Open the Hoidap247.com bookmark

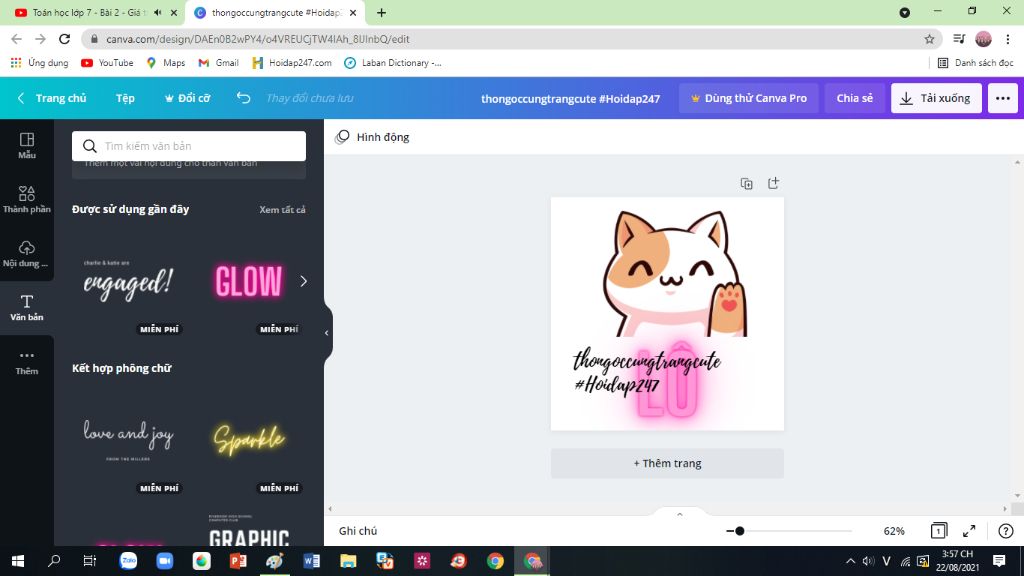point(292,63)
